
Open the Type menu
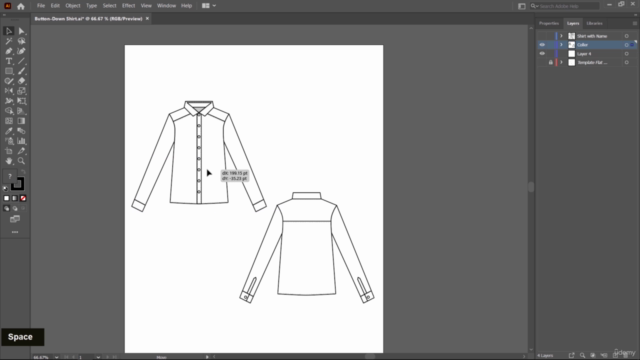(91, 6)
